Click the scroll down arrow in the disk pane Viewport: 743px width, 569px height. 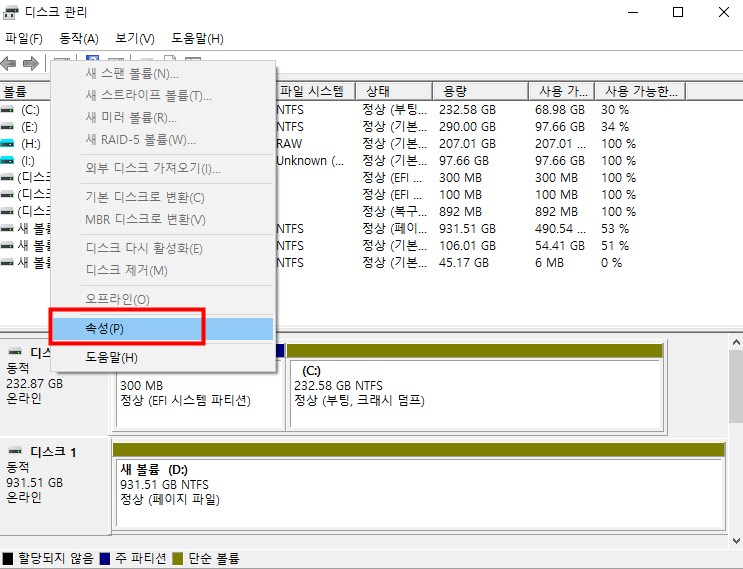tap(736, 540)
